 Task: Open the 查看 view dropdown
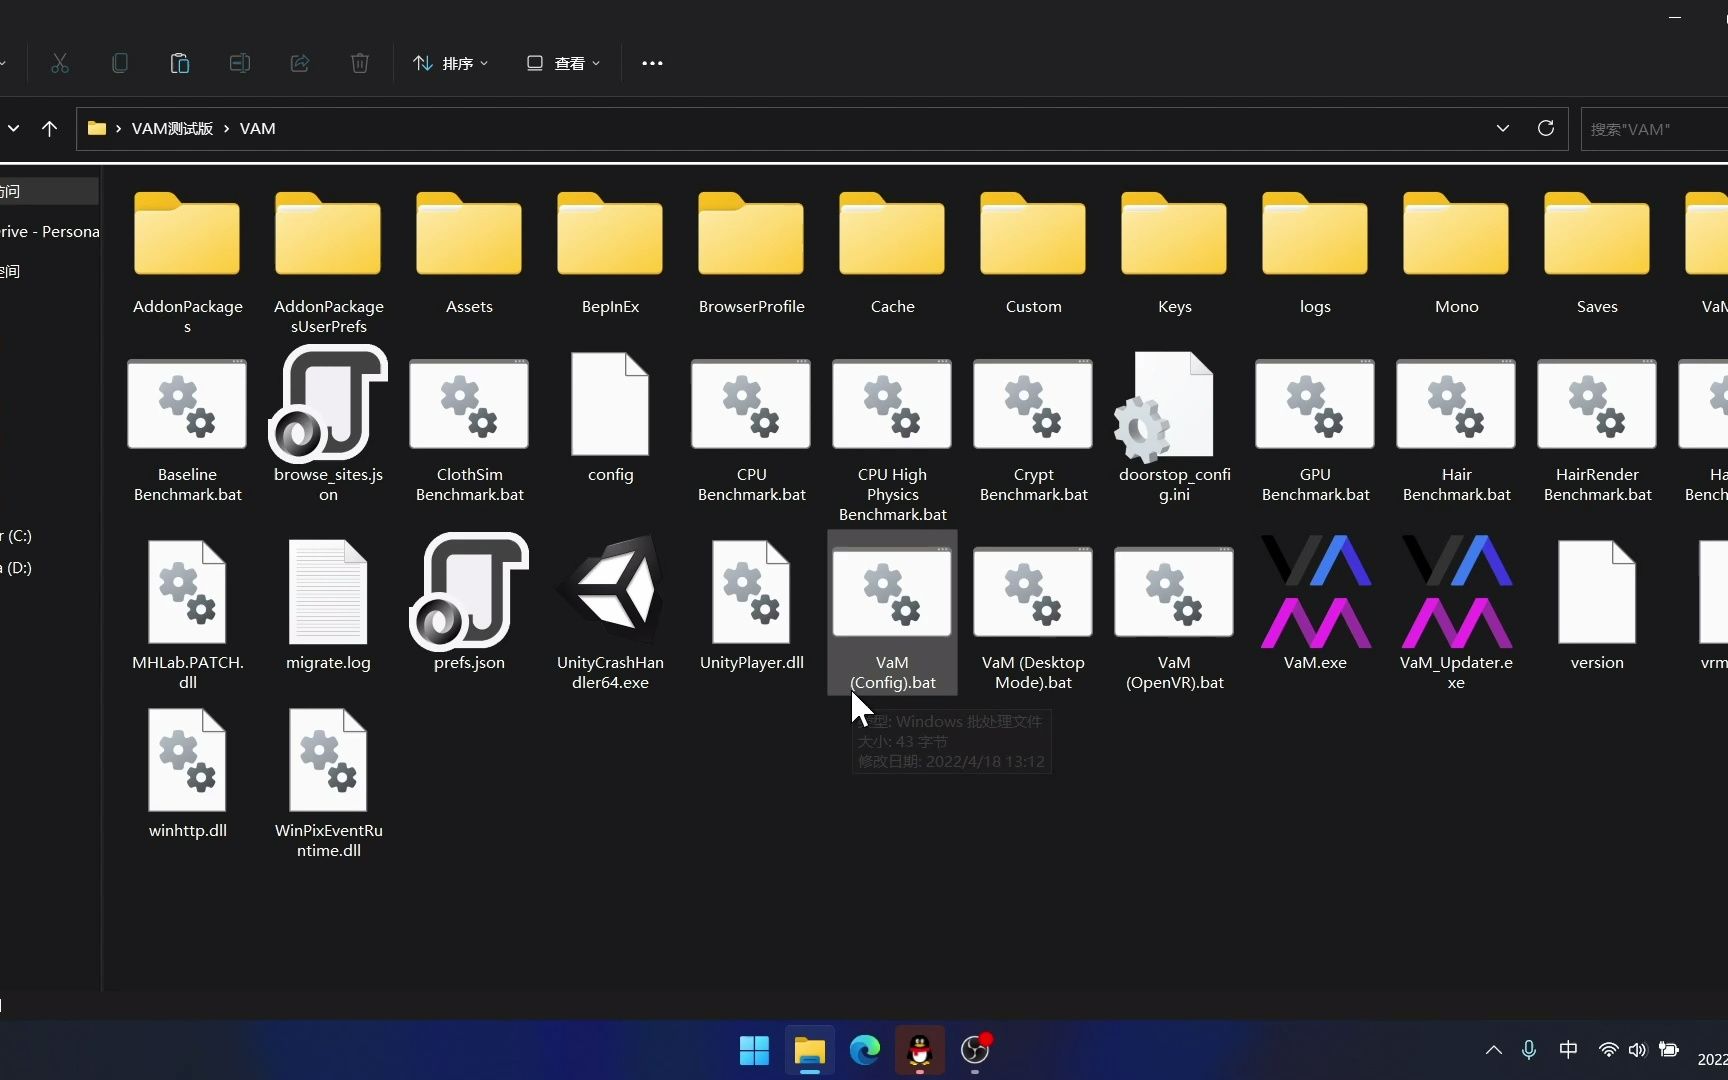pos(564,63)
